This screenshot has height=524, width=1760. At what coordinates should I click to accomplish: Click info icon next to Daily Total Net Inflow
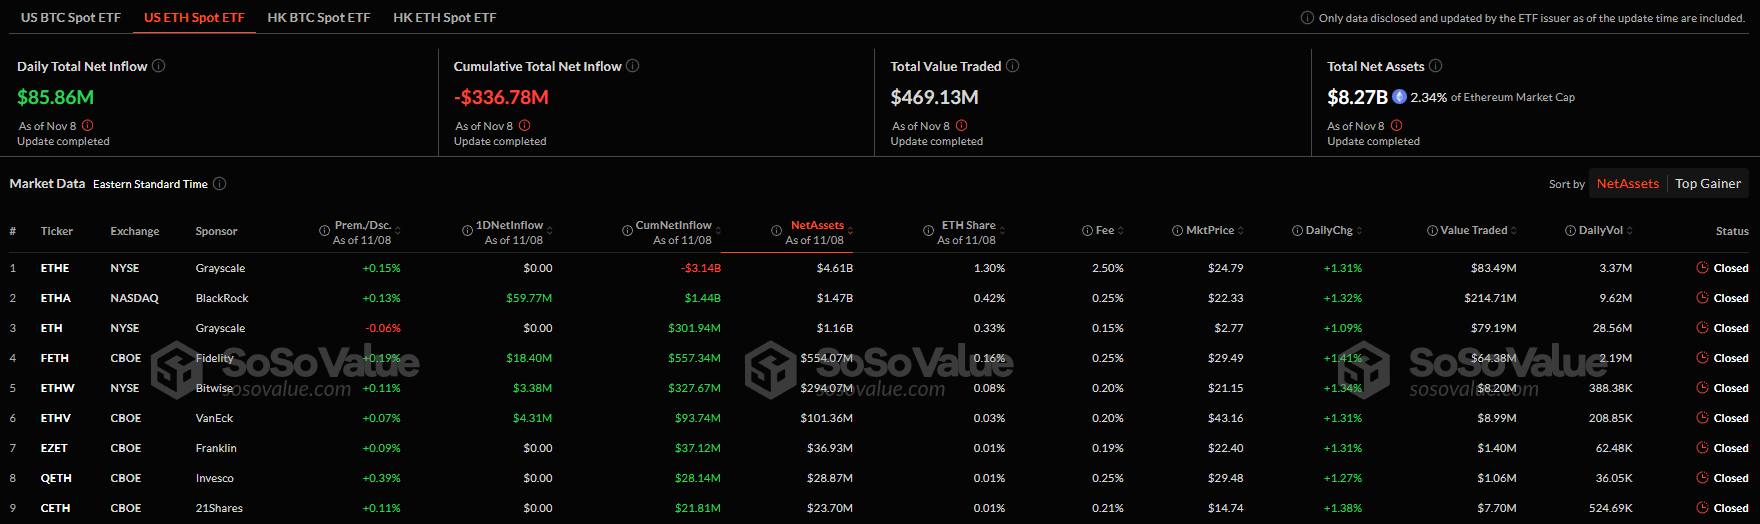158,66
